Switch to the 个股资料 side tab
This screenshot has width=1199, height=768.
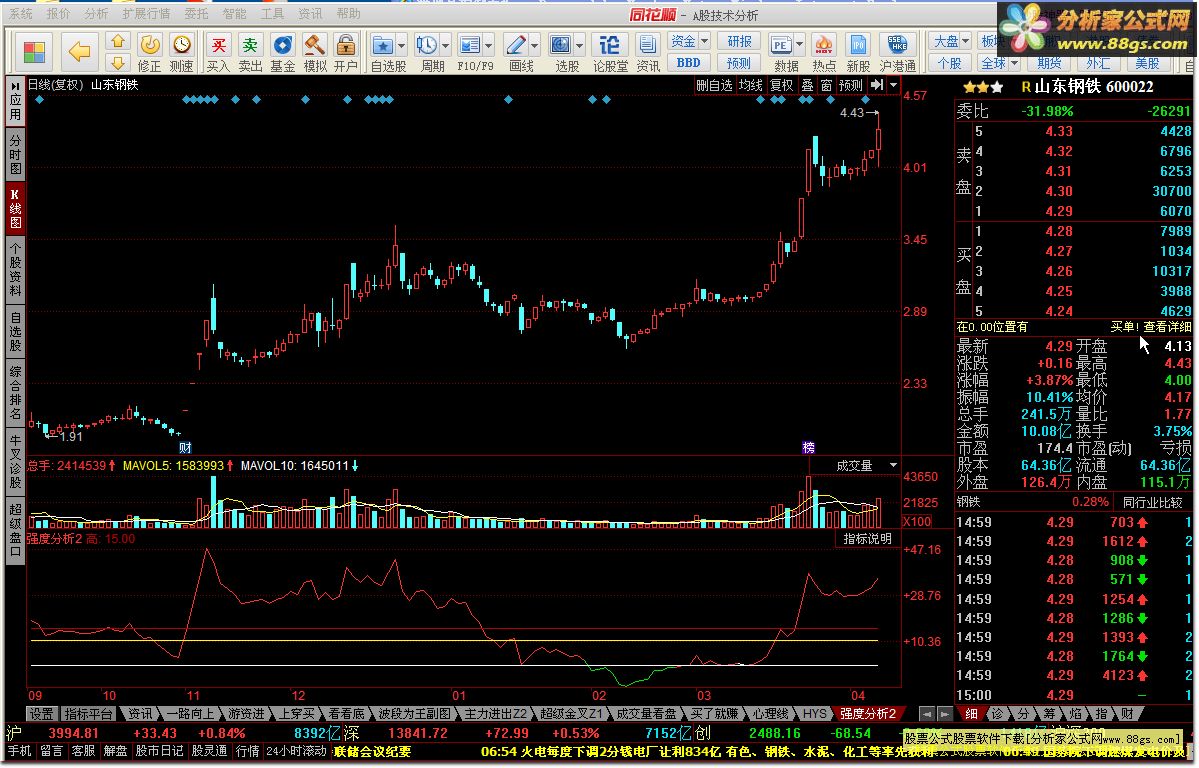coord(15,269)
